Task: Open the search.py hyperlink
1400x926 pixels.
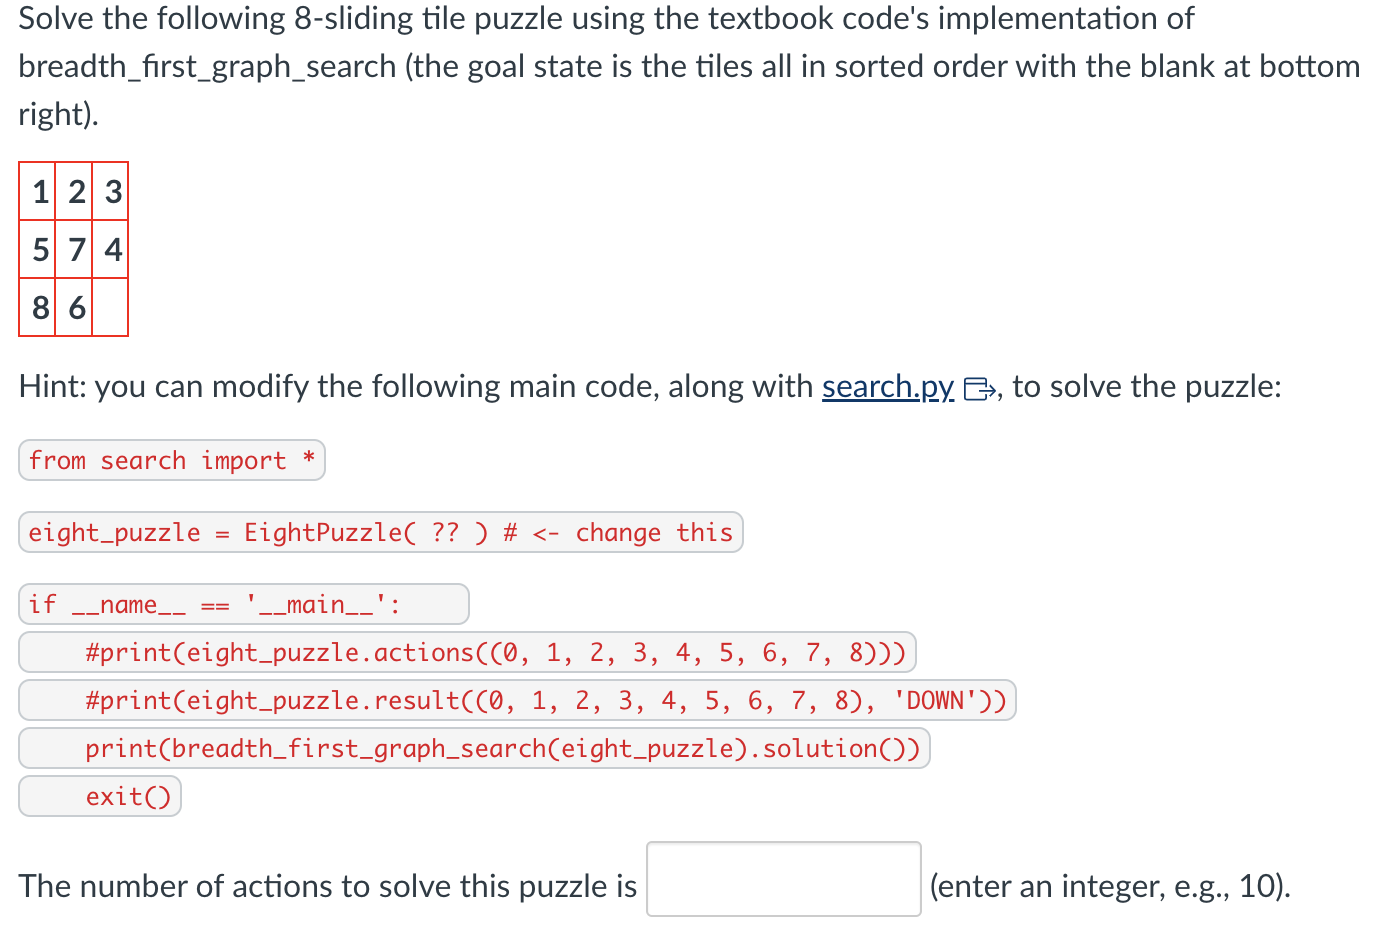Action: [888, 387]
